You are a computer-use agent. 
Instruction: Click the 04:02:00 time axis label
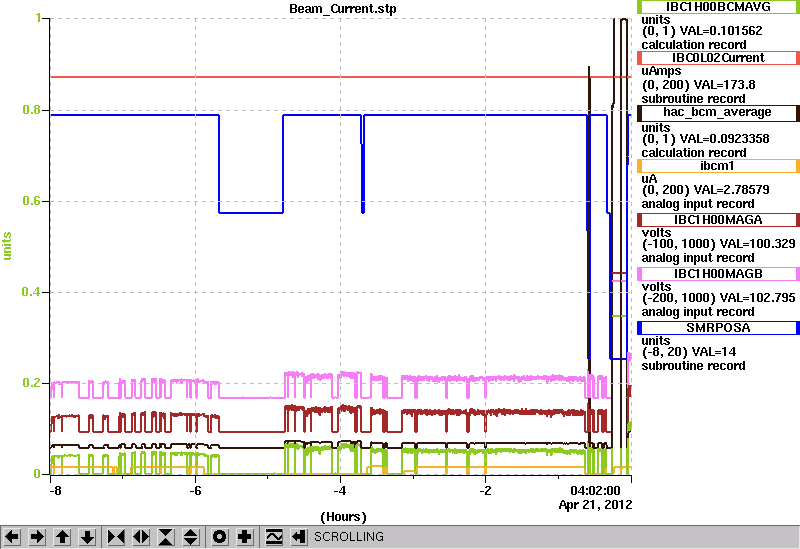pos(595,491)
